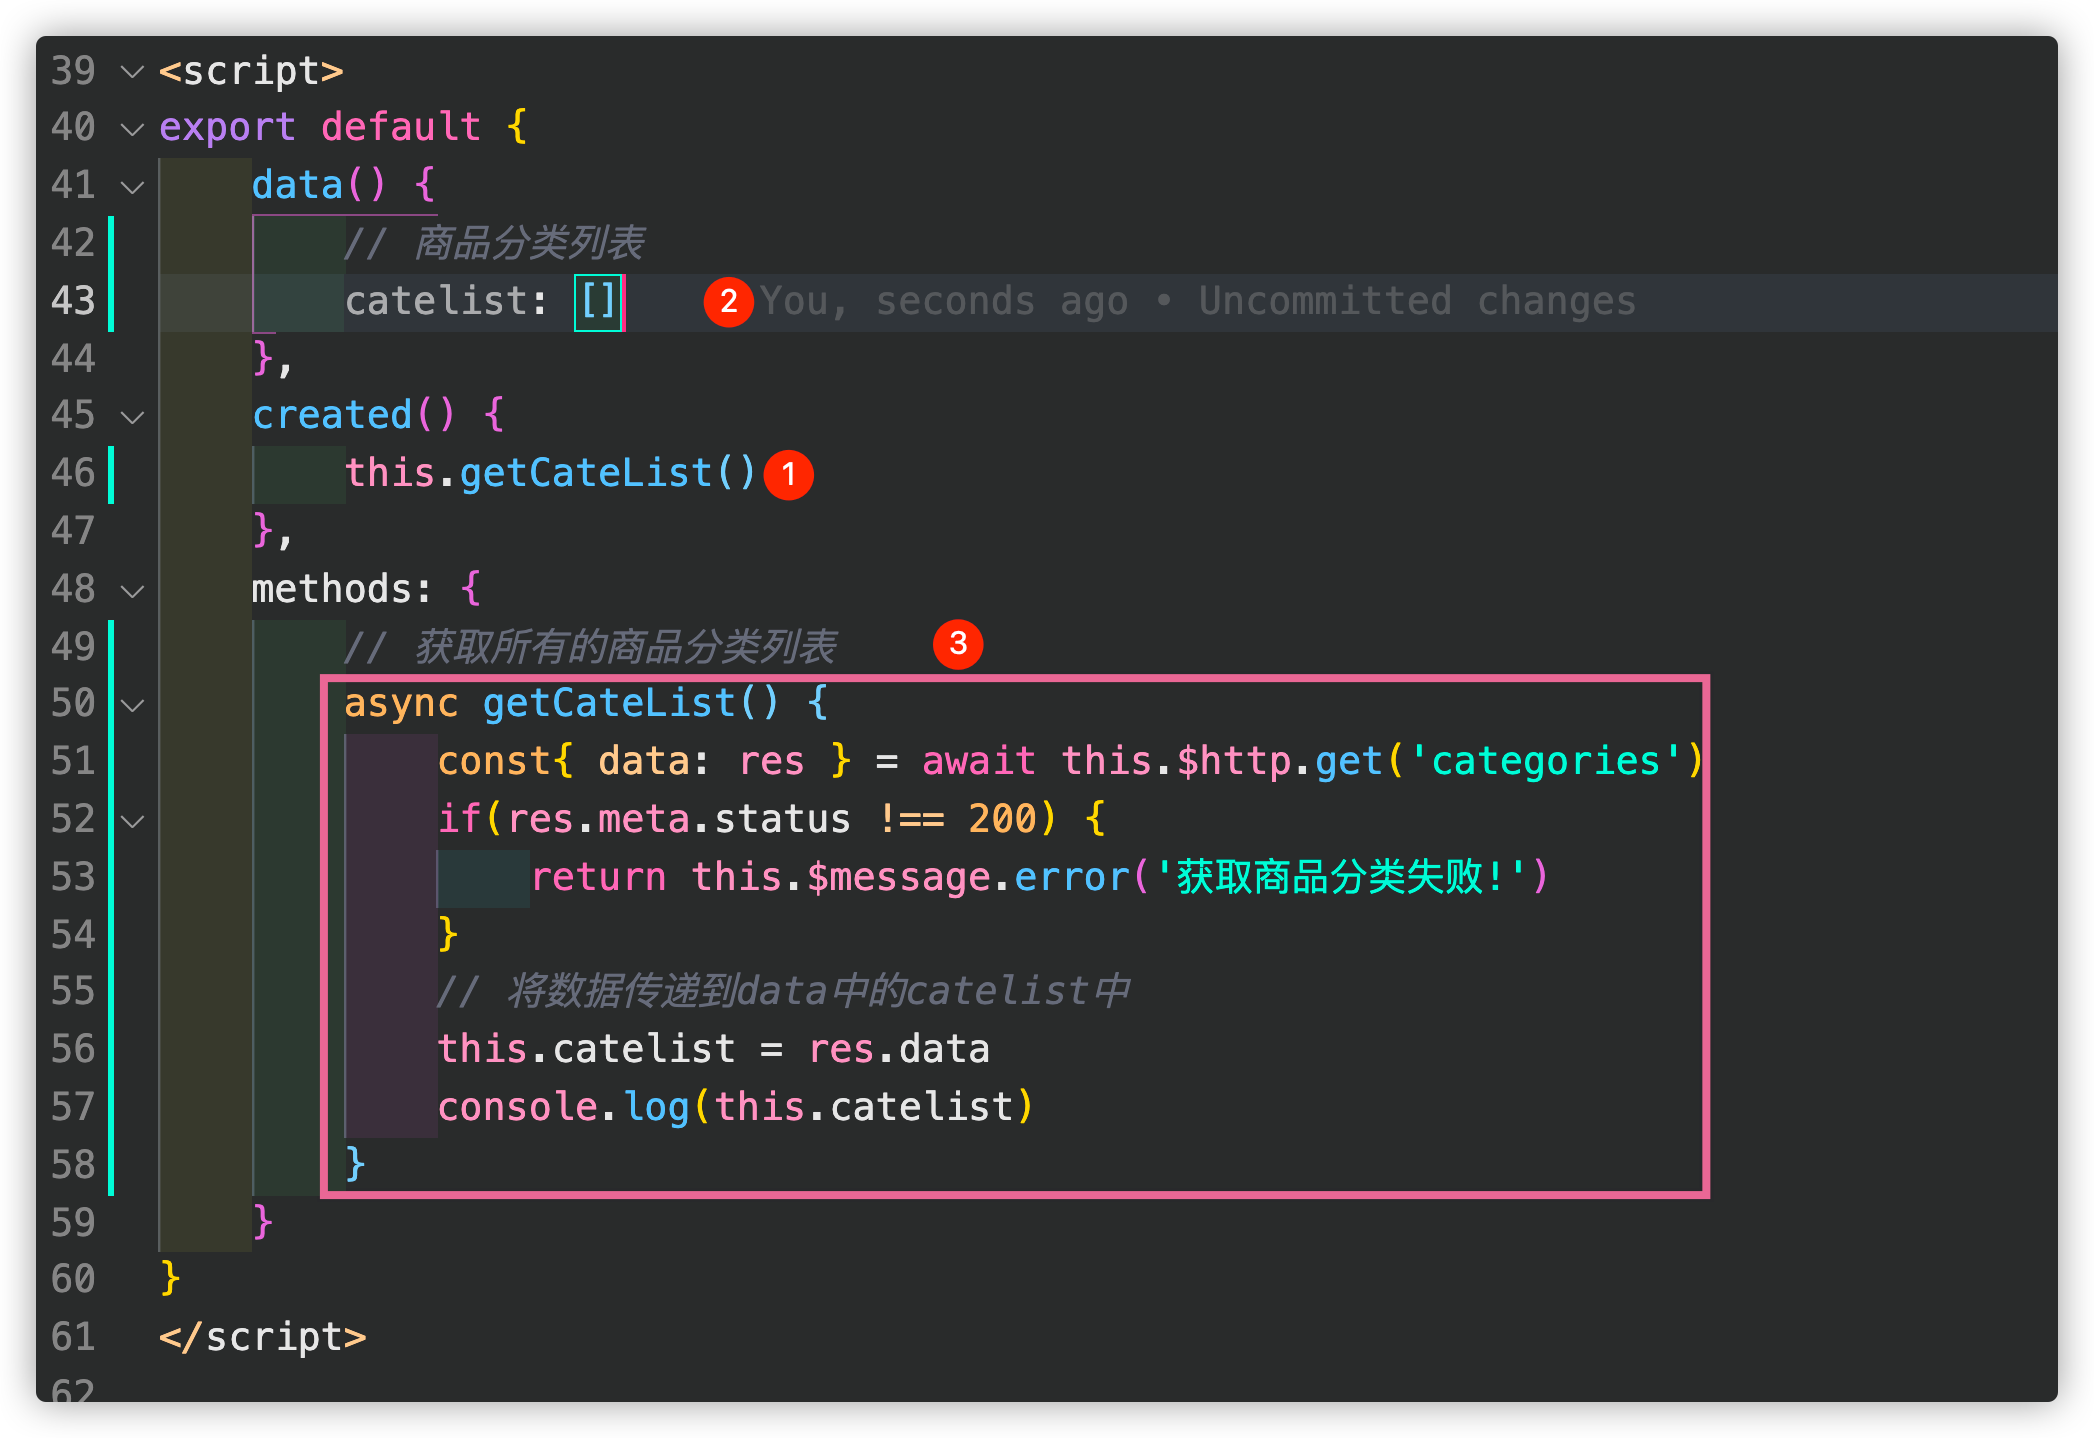Screen dimensions: 2094x1438
Task: Click the 'export' keyword
Action: (x=227, y=128)
